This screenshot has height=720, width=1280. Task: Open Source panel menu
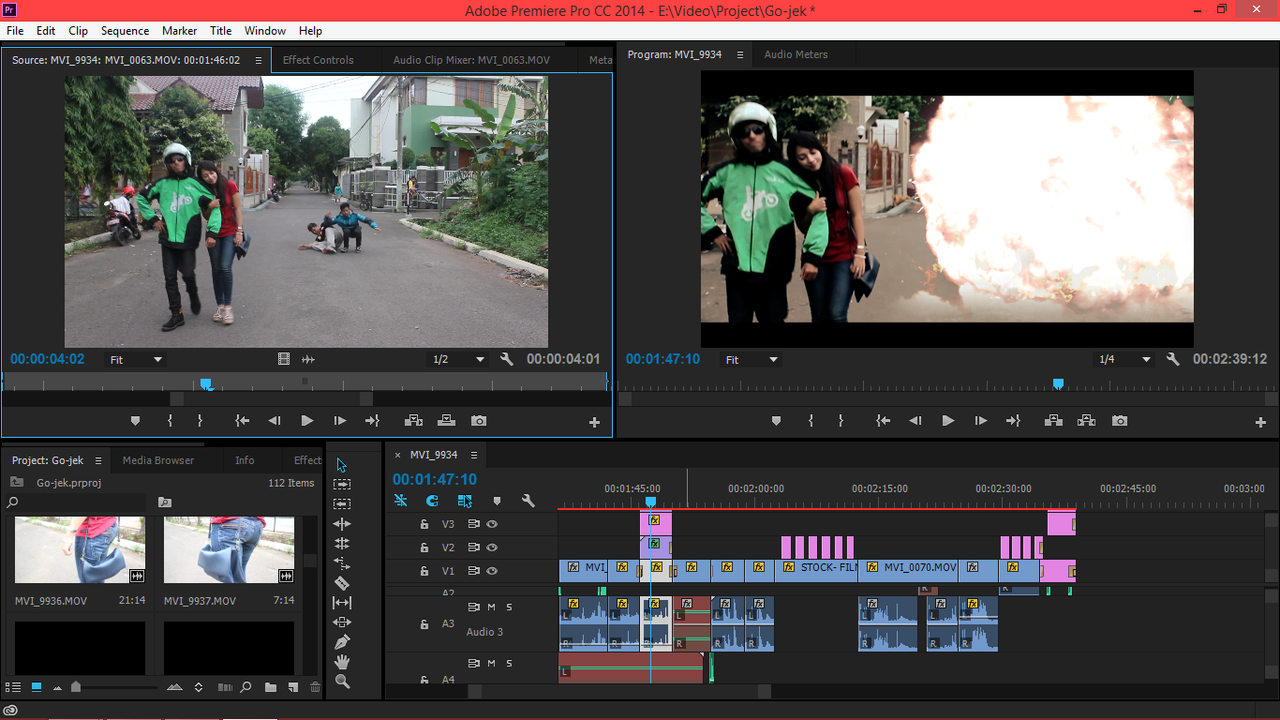coord(258,60)
